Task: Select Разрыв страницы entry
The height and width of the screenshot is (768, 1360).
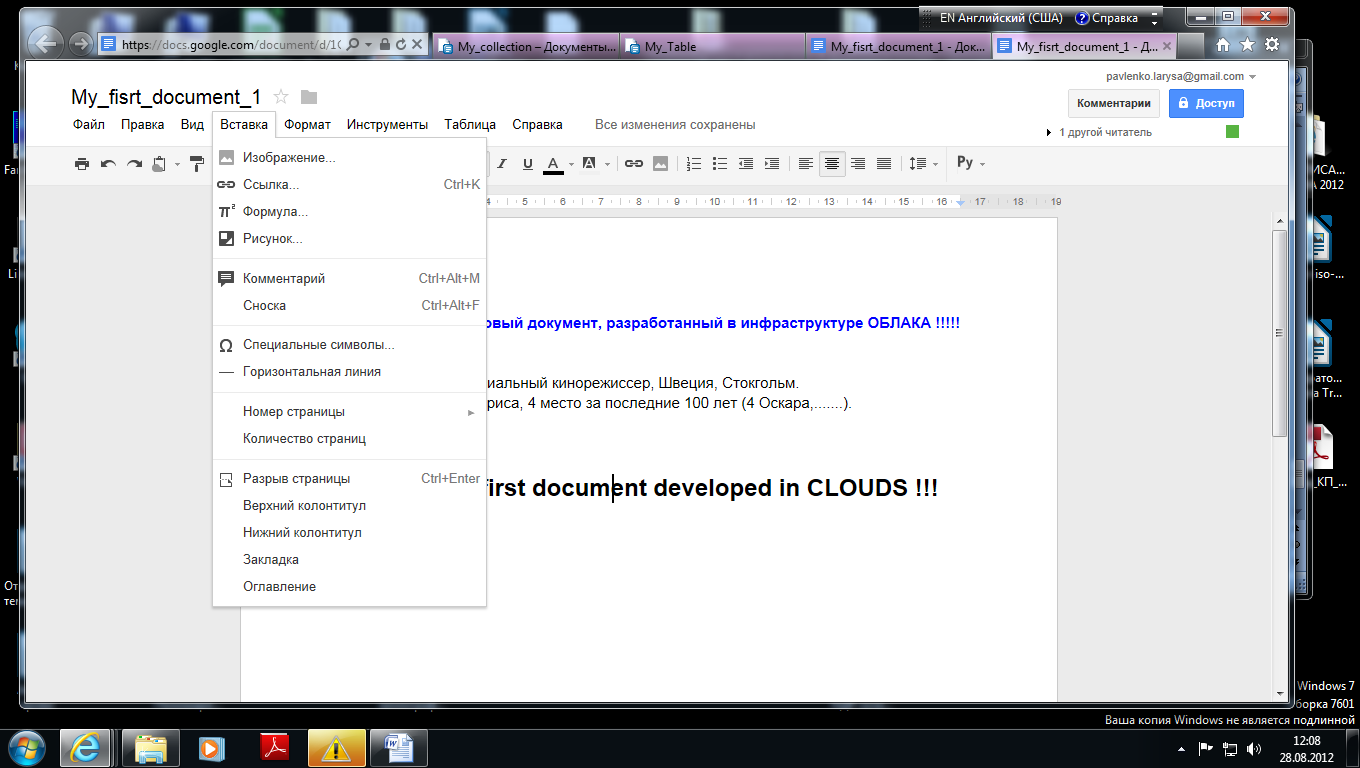Action: coord(349,479)
